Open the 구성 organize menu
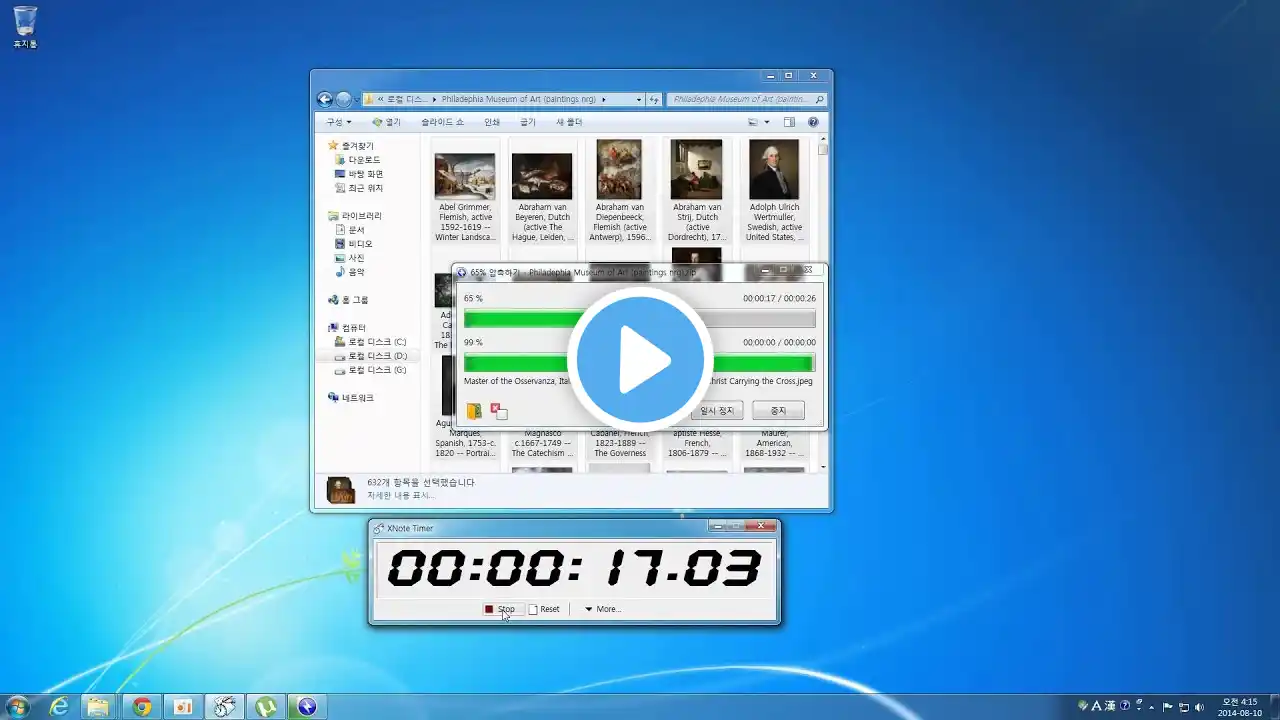Image resolution: width=1280 pixels, height=720 pixels. point(338,122)
